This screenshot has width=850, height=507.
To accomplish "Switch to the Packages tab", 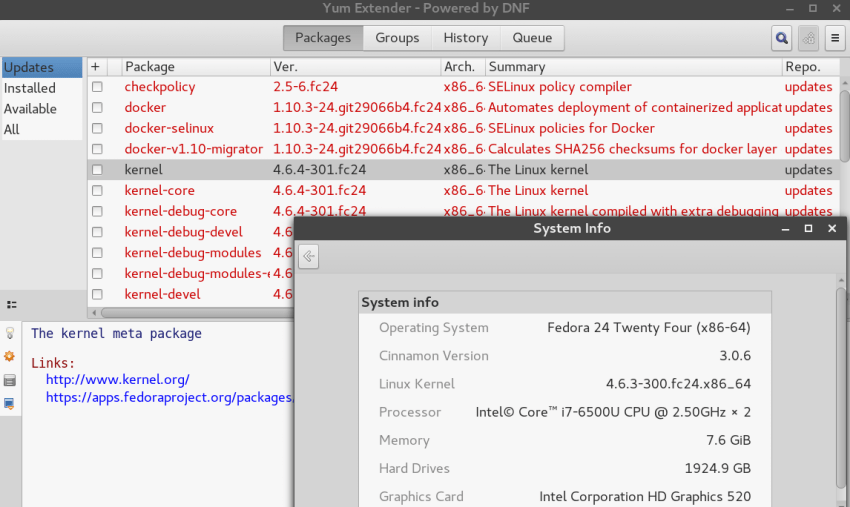I will point(323,38).
